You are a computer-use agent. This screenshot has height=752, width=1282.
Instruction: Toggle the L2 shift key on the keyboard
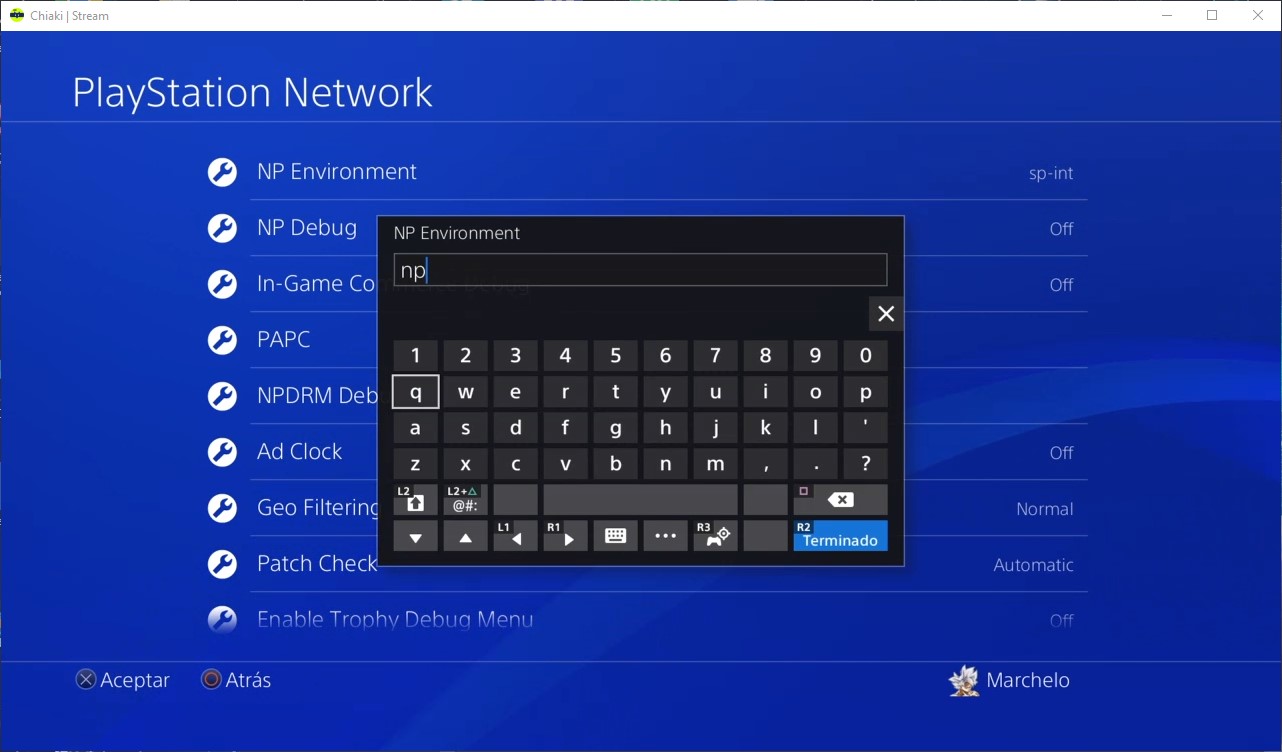point(416,500)
